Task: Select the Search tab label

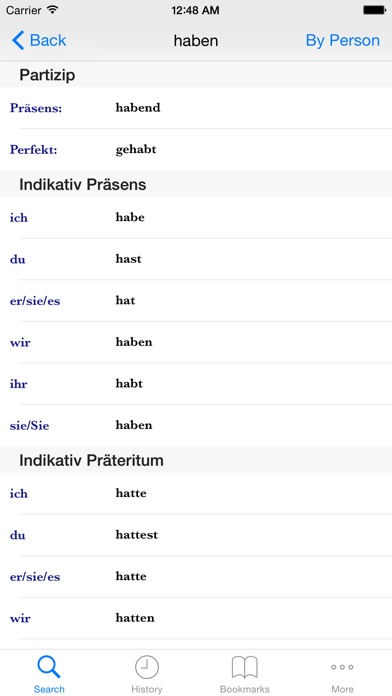Action: 49,689
